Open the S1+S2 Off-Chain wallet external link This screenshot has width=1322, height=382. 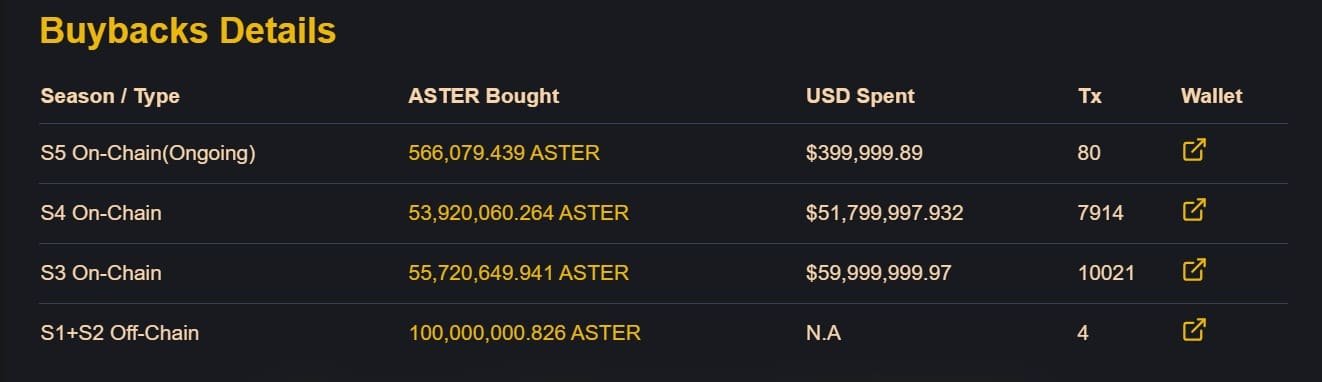[1194, 330]
